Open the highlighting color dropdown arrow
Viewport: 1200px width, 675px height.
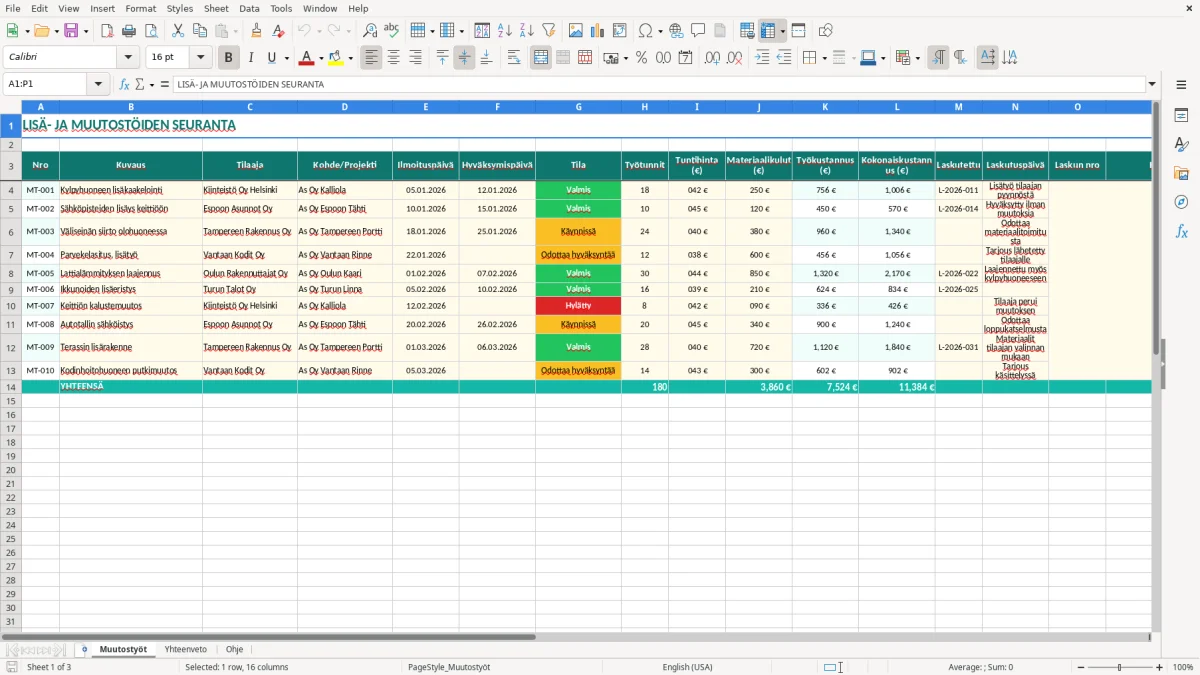click(x=351, y=58)
